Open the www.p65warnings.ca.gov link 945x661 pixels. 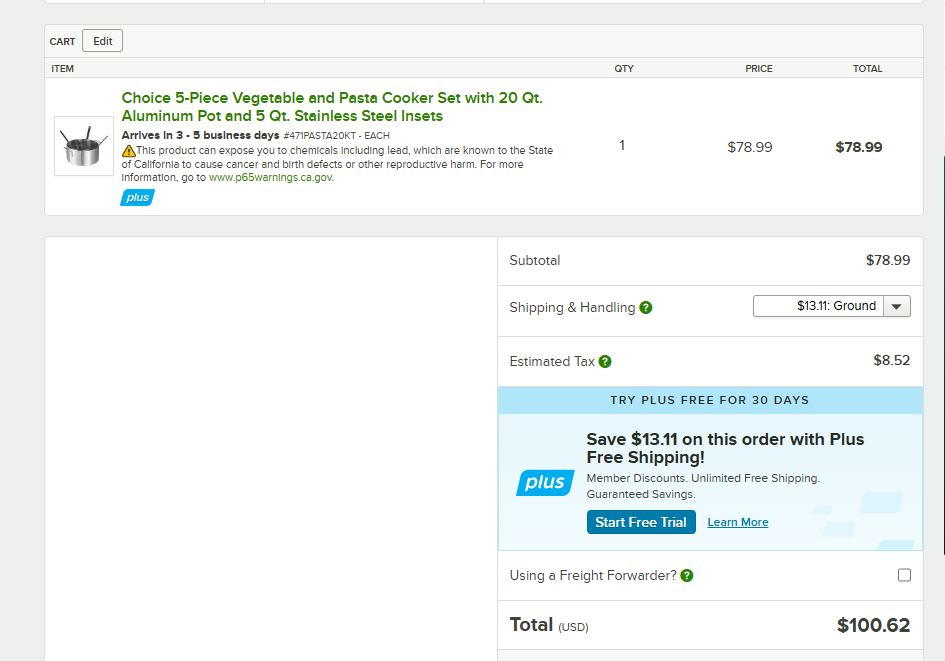coord(271,178)
